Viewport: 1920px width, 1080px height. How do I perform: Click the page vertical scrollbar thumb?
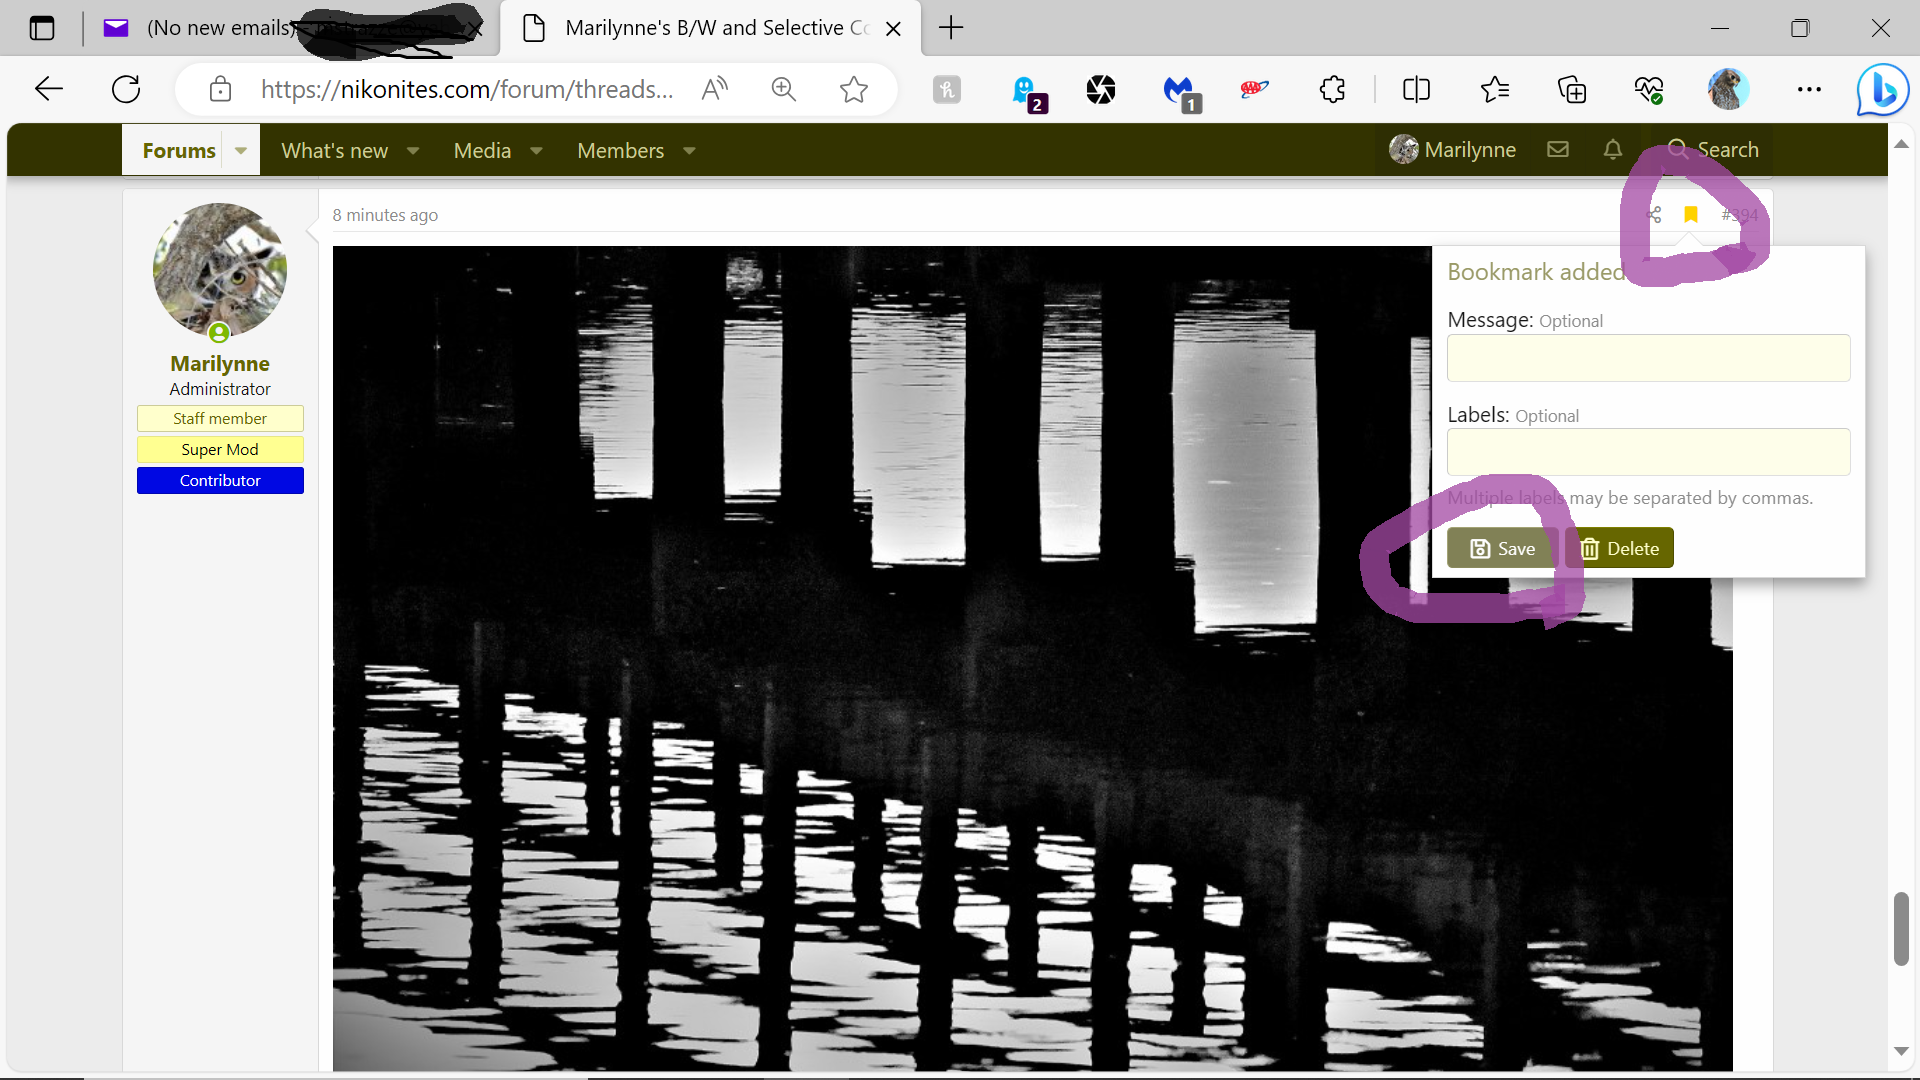point(1901,928)
